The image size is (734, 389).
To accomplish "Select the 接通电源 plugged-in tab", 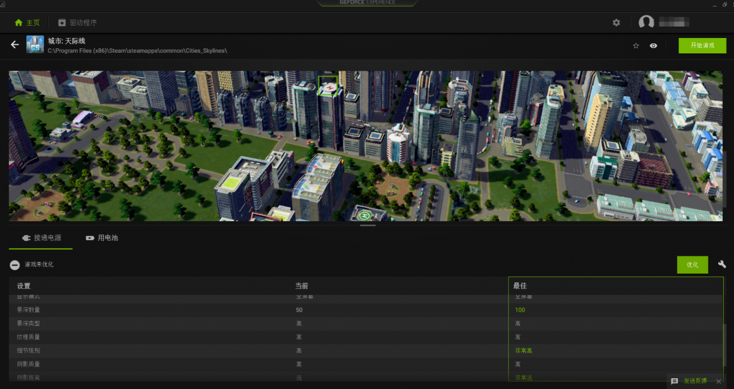I will tap(41, 238).
